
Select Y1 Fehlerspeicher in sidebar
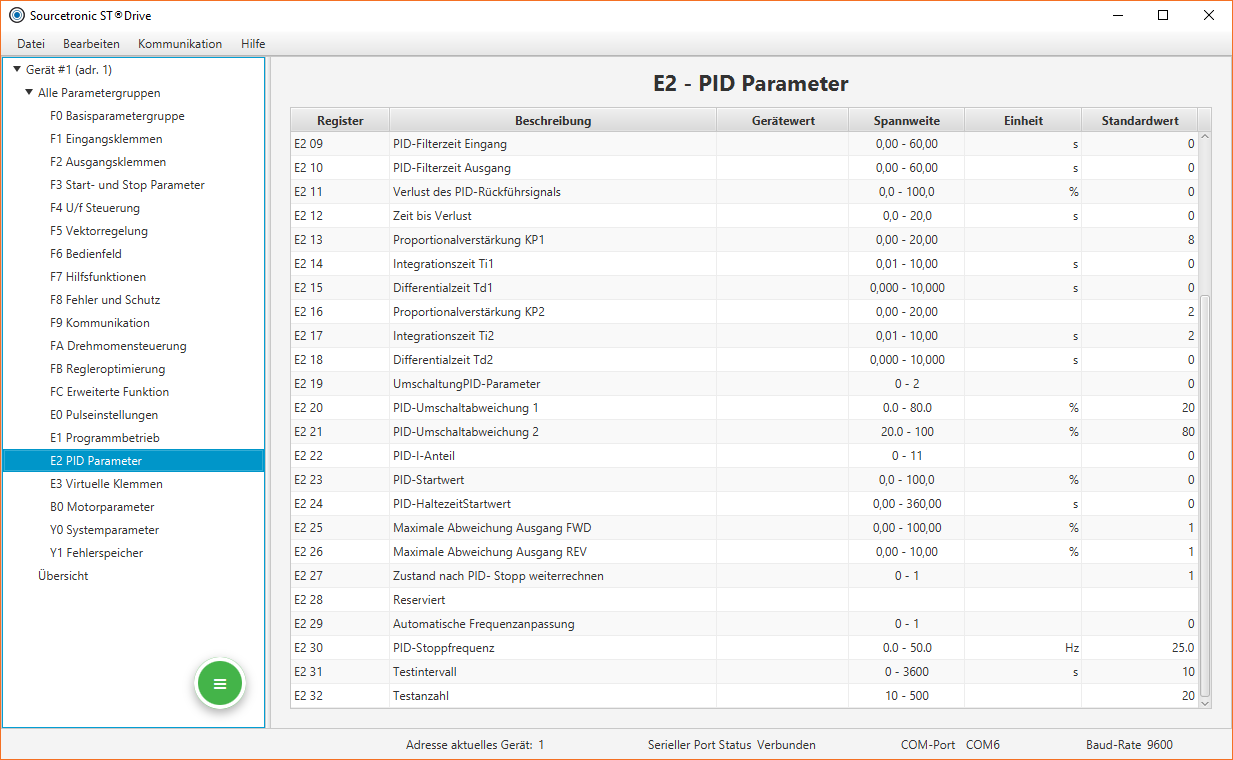click(x=96, y=553)
